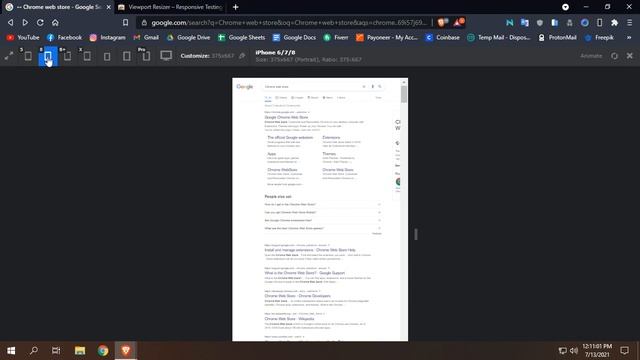Select the highlighted iPhone 6/7/8 preset
This screenshot has height=360, width=640.
(x=48, y=56)
